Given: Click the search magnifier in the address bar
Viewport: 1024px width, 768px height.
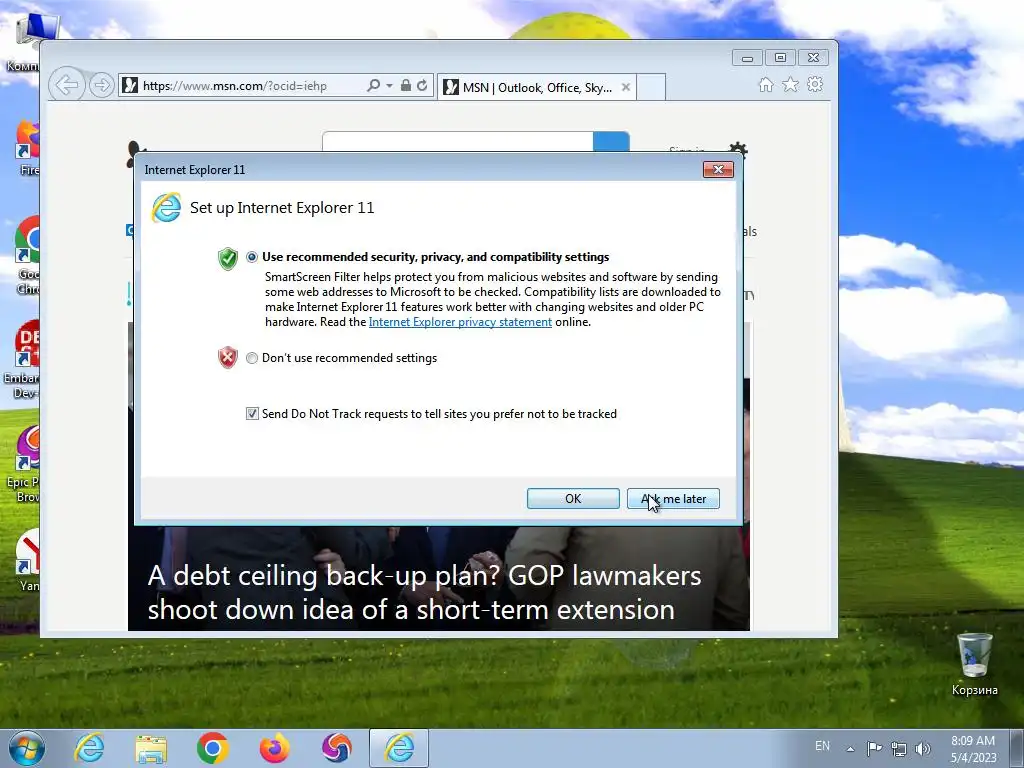Looking at the screenshot, I should click(x=373, y=86).
